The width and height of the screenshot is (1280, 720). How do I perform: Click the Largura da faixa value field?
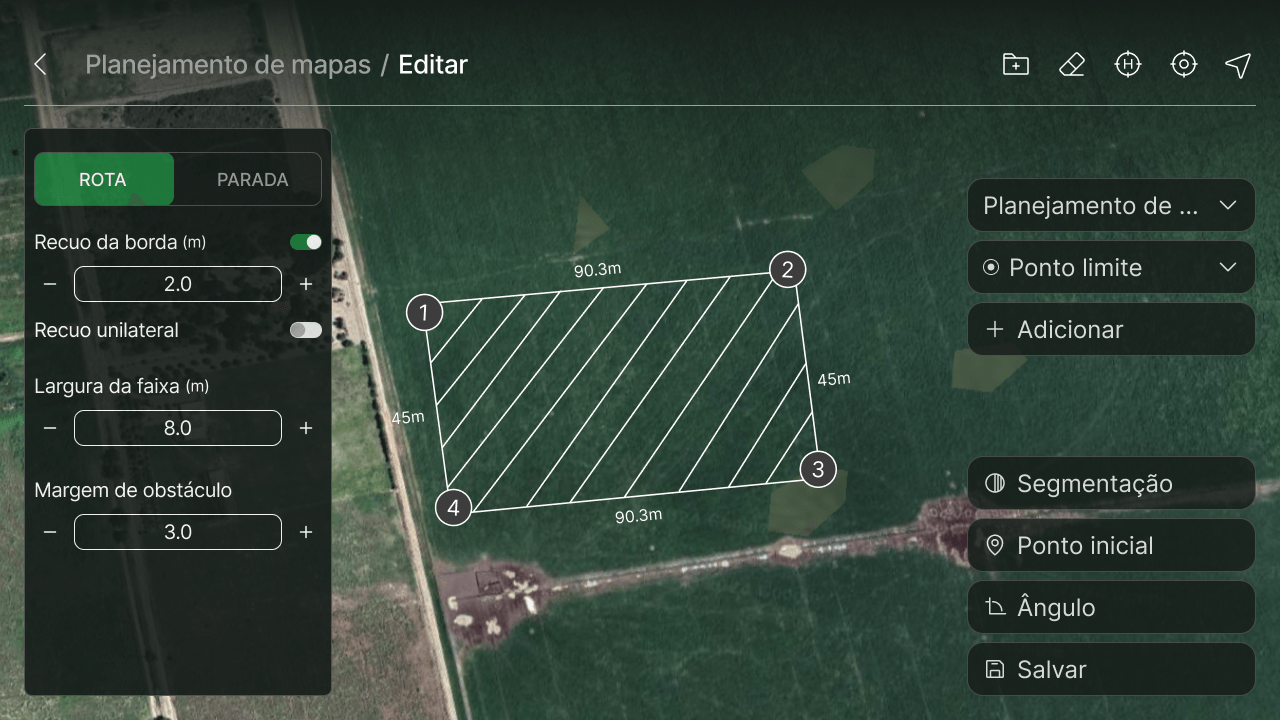tap(178, 428)
